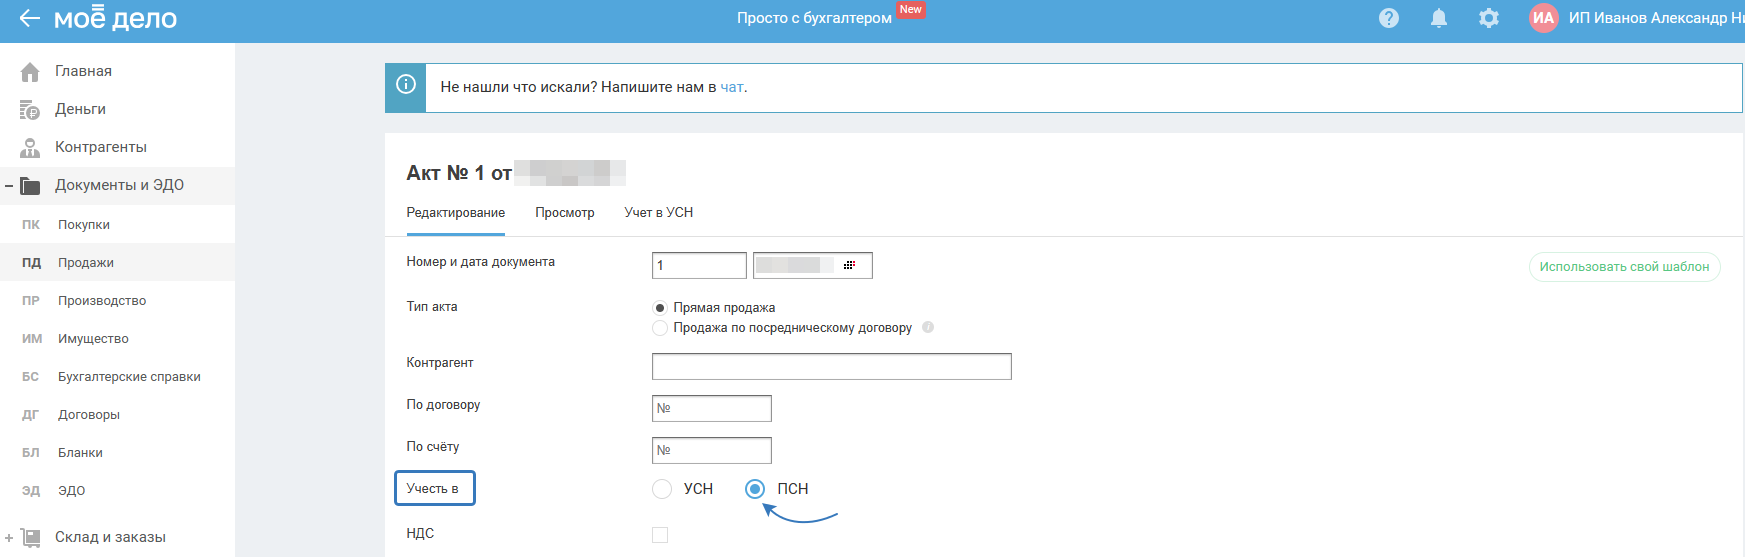Switch to the Просмотр tab
This screenshot has width=1745, height=557.
(x=564, y=213)
